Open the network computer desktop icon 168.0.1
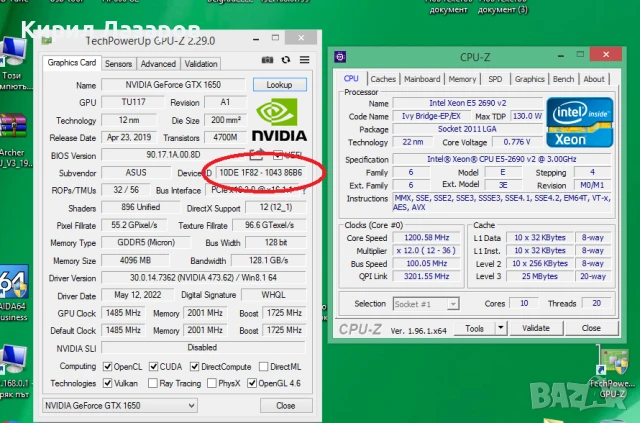Image resolution: width=640 pixels, height=423 pixels. 13,359
